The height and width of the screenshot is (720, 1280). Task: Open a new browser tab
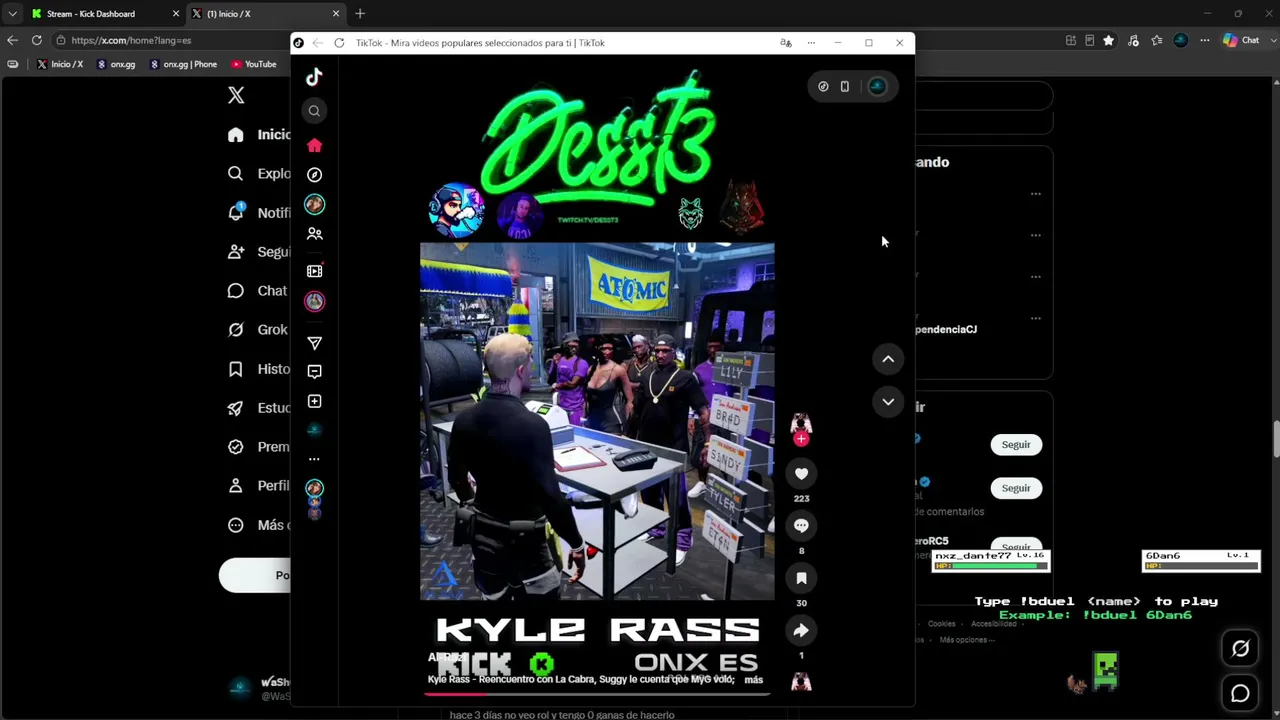pyautogui.click(x=360, y=14)
